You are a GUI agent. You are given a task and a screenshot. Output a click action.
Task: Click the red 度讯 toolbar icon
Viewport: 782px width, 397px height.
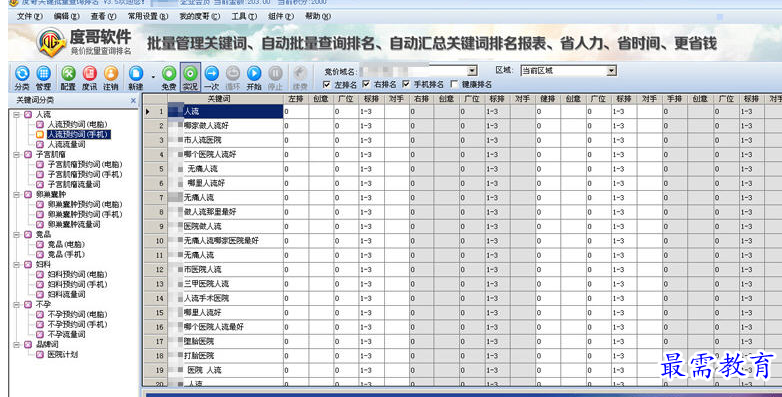(90, 74)
